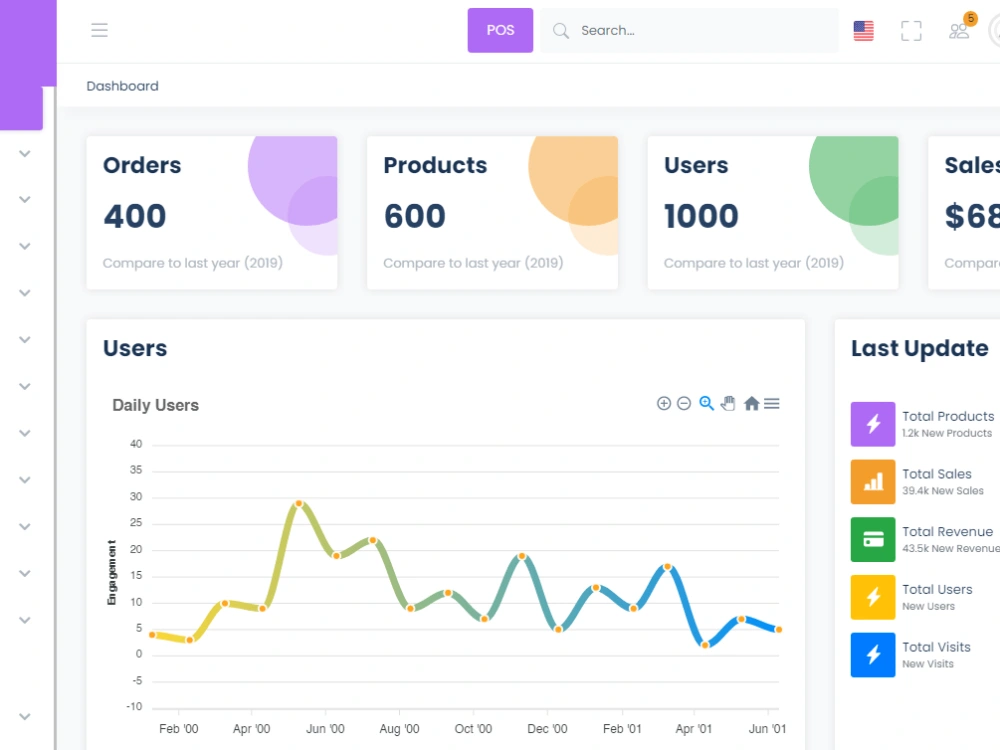Expand the topmost sidebar chevron
The image size is (1000, 750).
[25, 154]
